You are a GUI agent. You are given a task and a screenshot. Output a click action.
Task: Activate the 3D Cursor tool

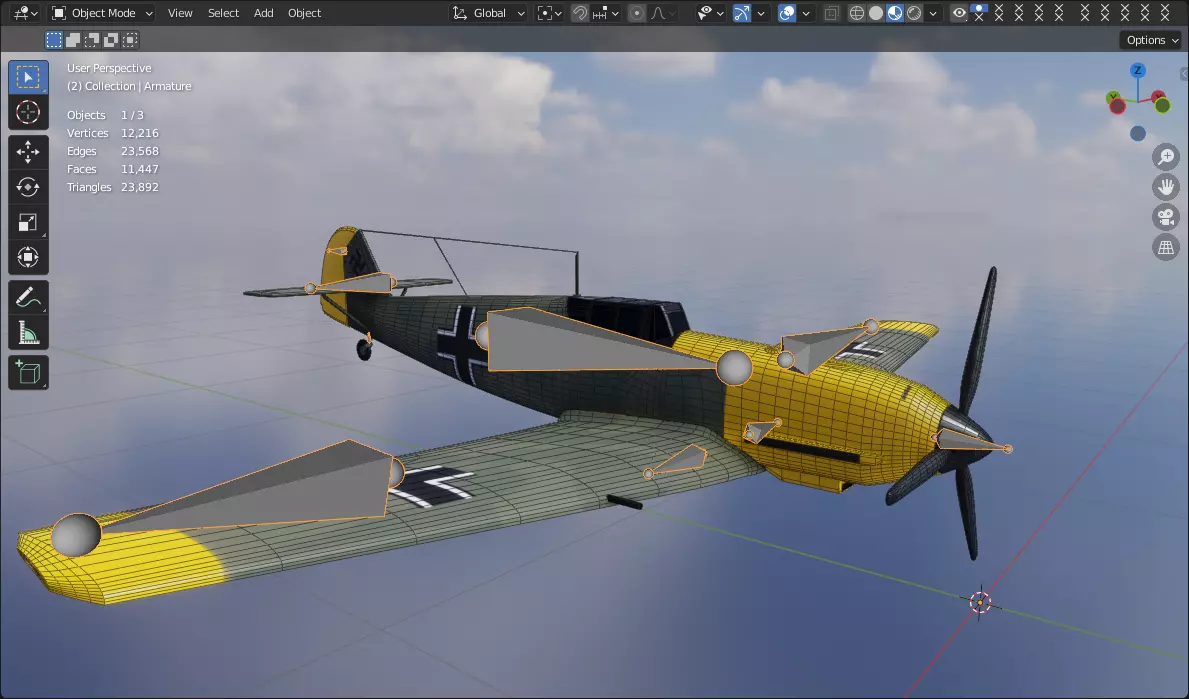(28, 112)
